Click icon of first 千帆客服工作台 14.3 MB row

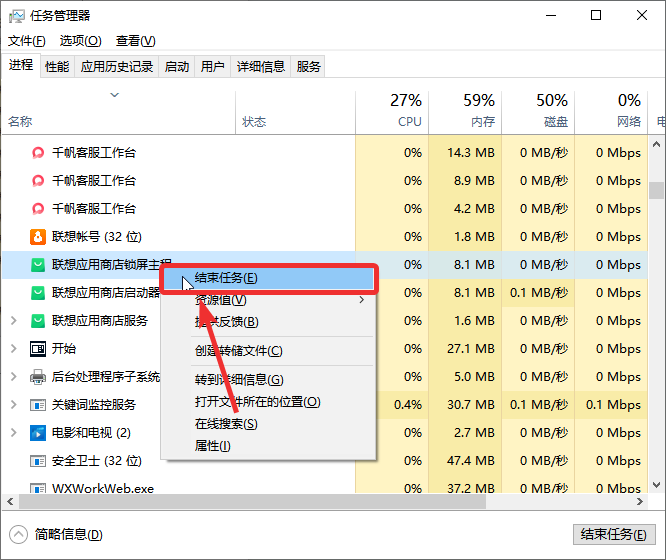(38, 153)
